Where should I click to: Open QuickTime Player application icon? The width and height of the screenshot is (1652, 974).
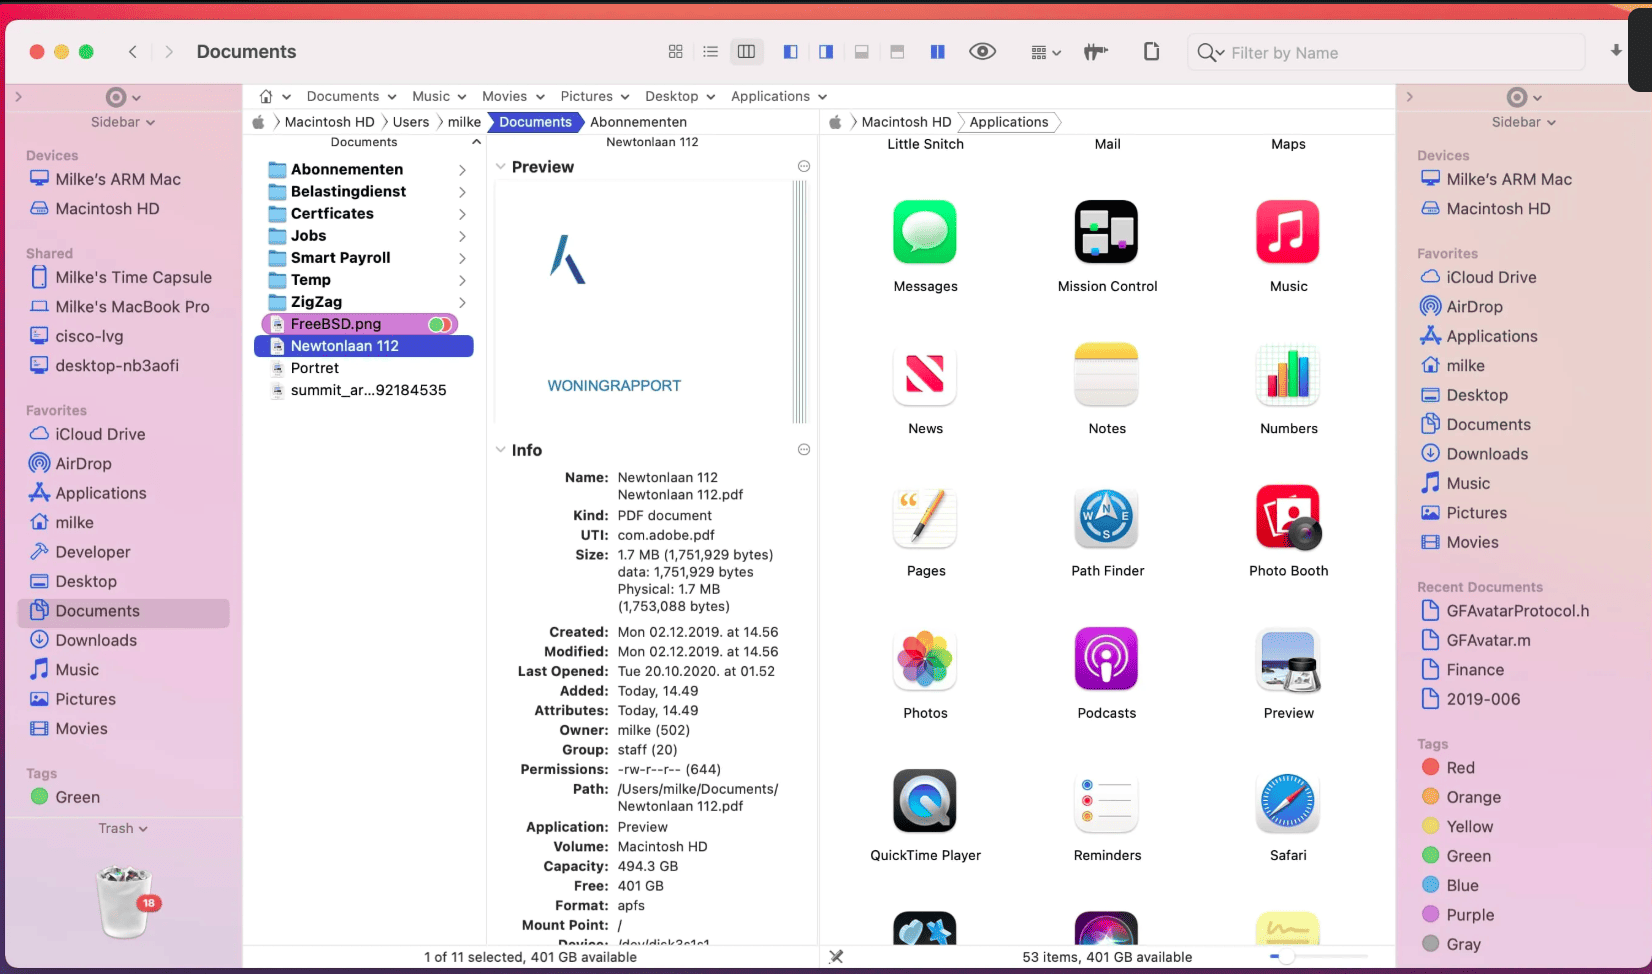(x=925, y=801)
